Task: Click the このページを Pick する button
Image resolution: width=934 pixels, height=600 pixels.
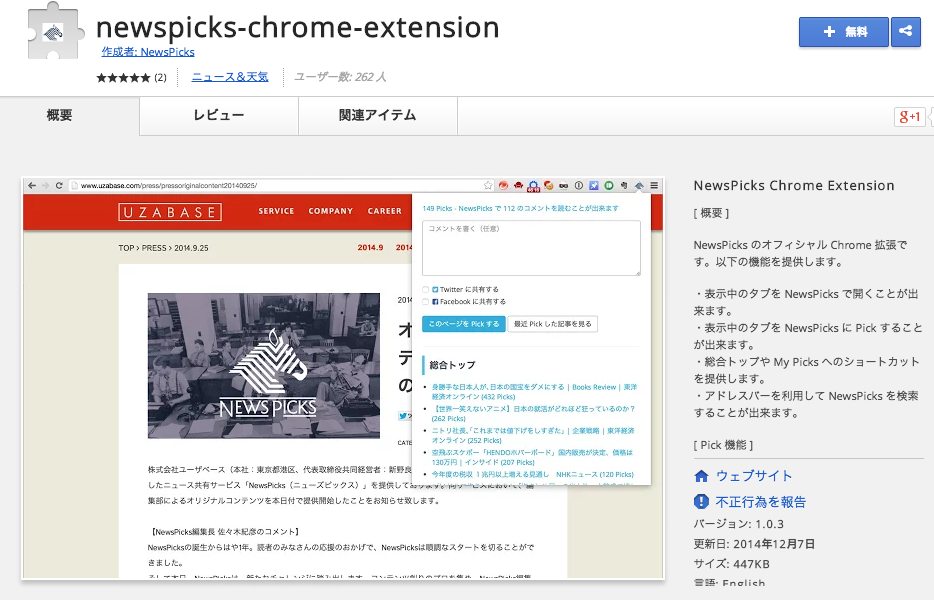Action: point(464,324)
